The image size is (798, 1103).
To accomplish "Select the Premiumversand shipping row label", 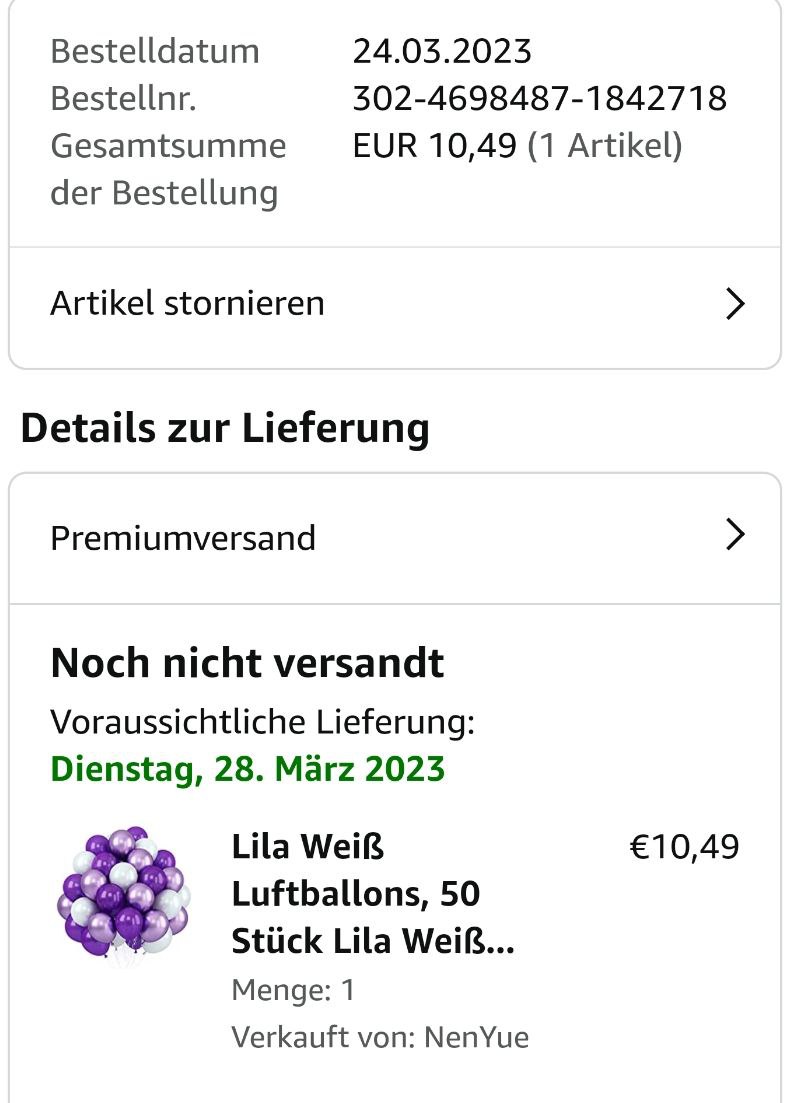I will pos(183,538).
